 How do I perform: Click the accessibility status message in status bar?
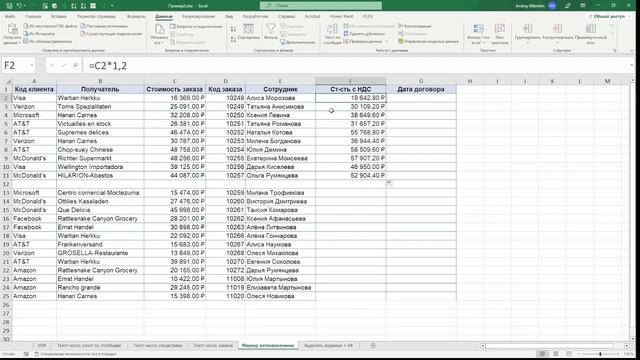click(76, 354)
